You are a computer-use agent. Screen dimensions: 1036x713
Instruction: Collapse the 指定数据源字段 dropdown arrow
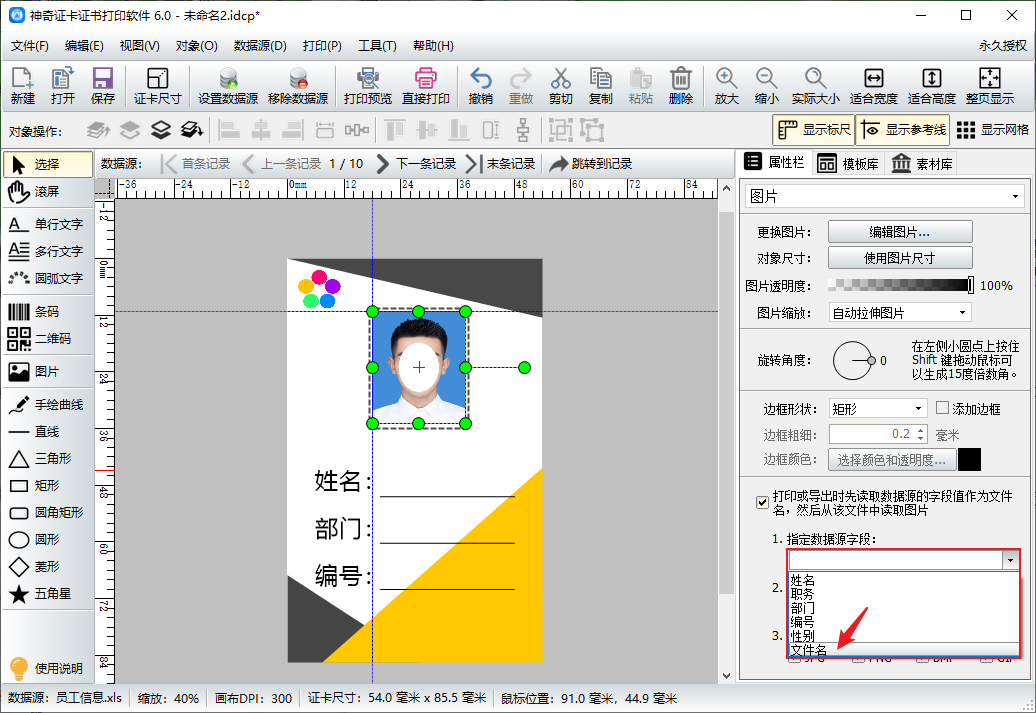1010,560
